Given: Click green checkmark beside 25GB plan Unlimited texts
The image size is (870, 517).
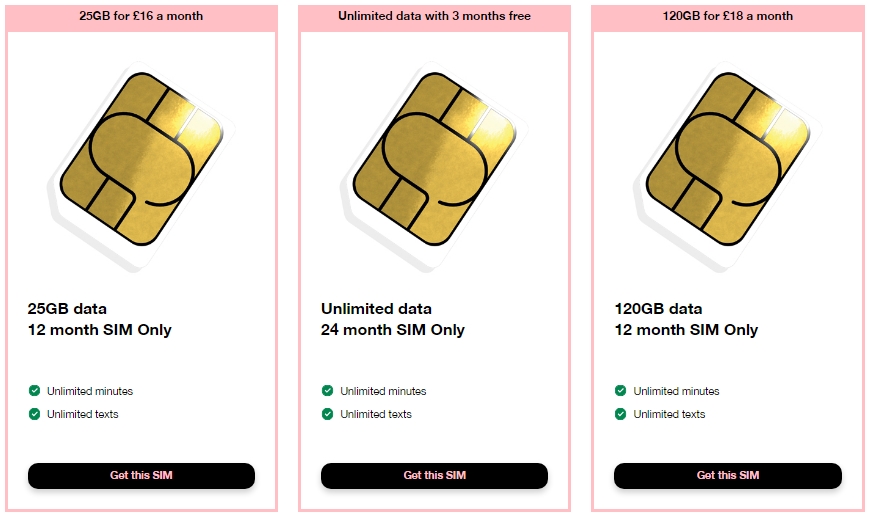Looking at the screenshot, I should pos(34,414).
